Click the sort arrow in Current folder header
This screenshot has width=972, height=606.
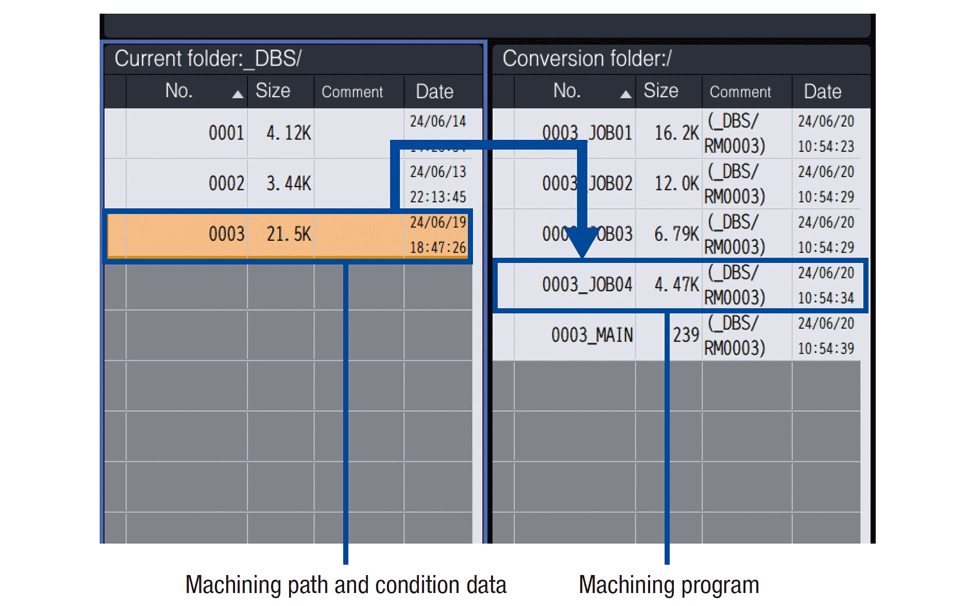(x=237, y=94)
